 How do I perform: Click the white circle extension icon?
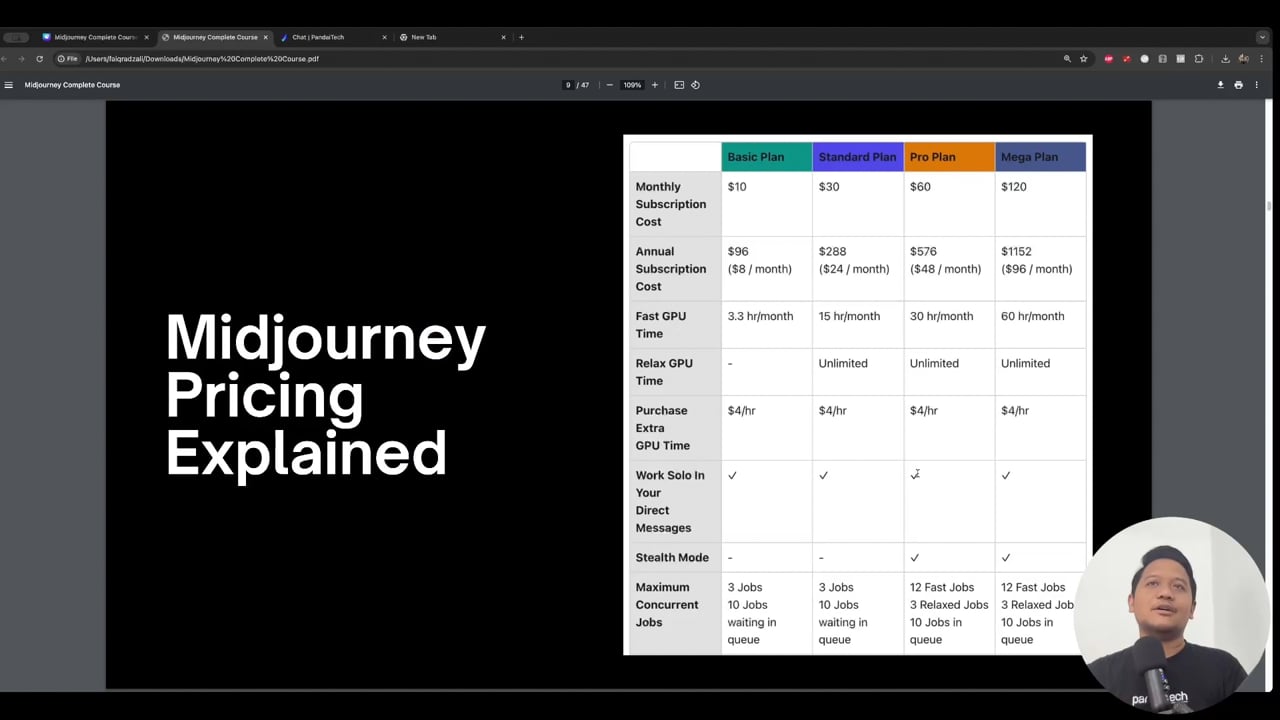click(x=1145, y=59)
